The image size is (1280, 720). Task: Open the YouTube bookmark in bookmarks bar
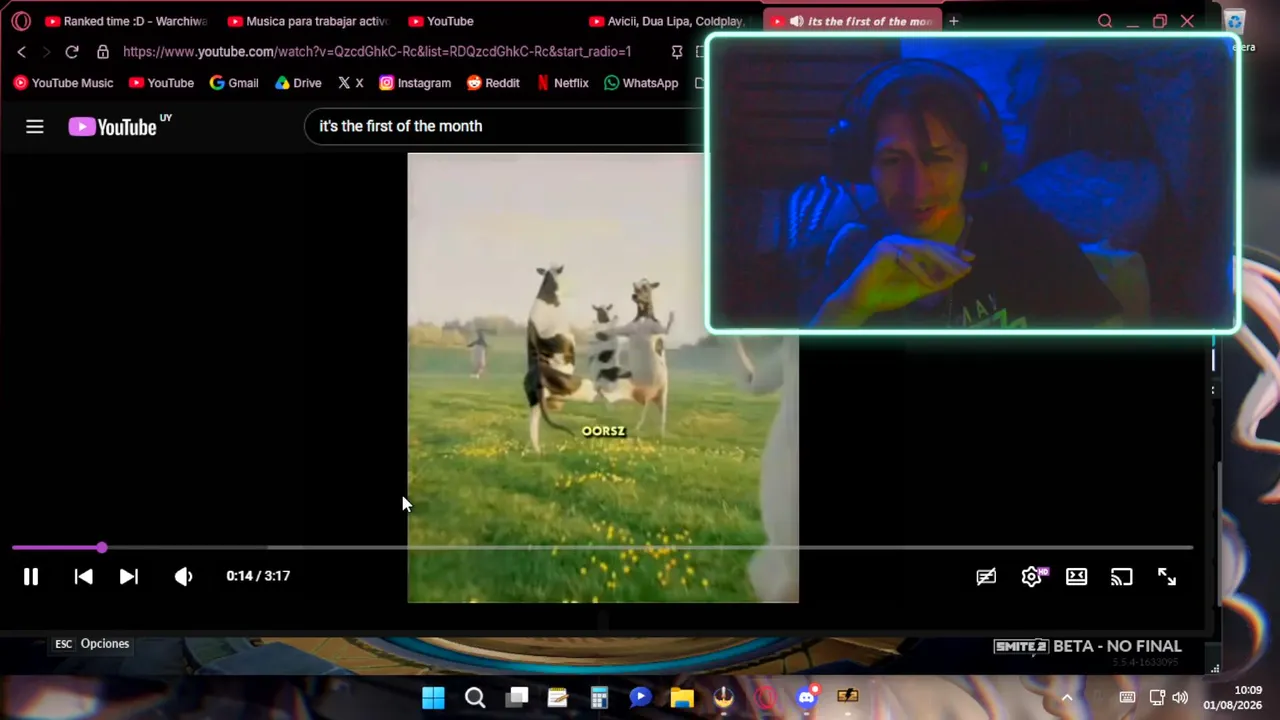point(161,83)
